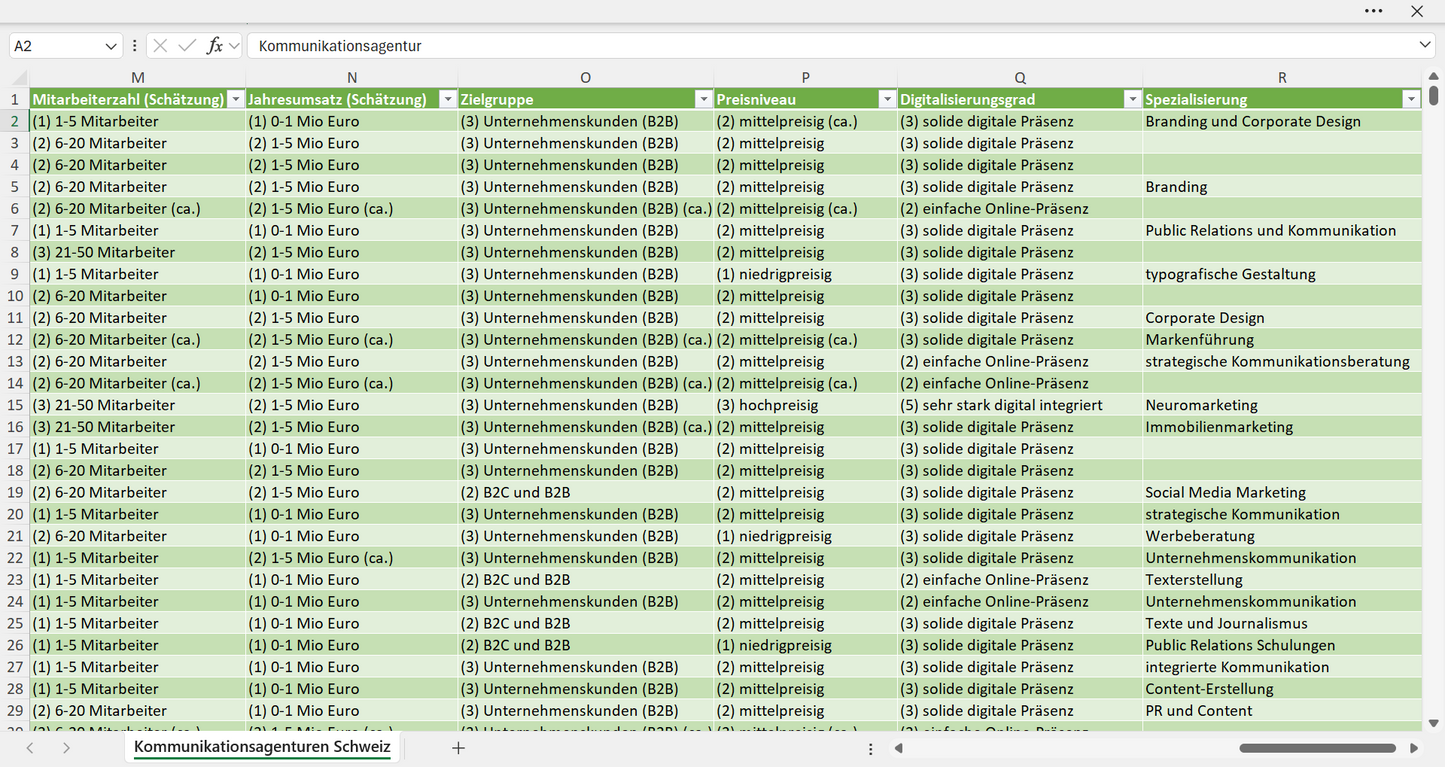This screenshot has height=767, width=1445.
Task: Go to previous sheet arrow
Action: tap(30, 748)
